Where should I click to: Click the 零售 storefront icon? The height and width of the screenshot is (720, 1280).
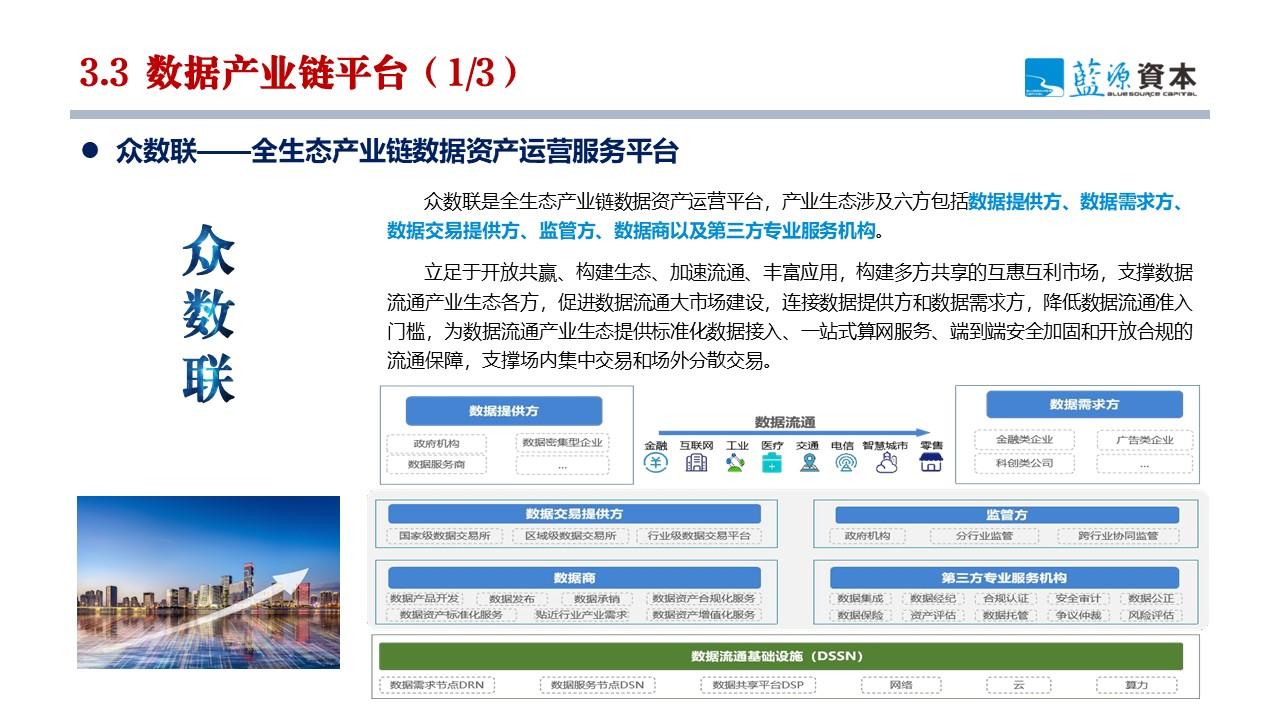931,462
